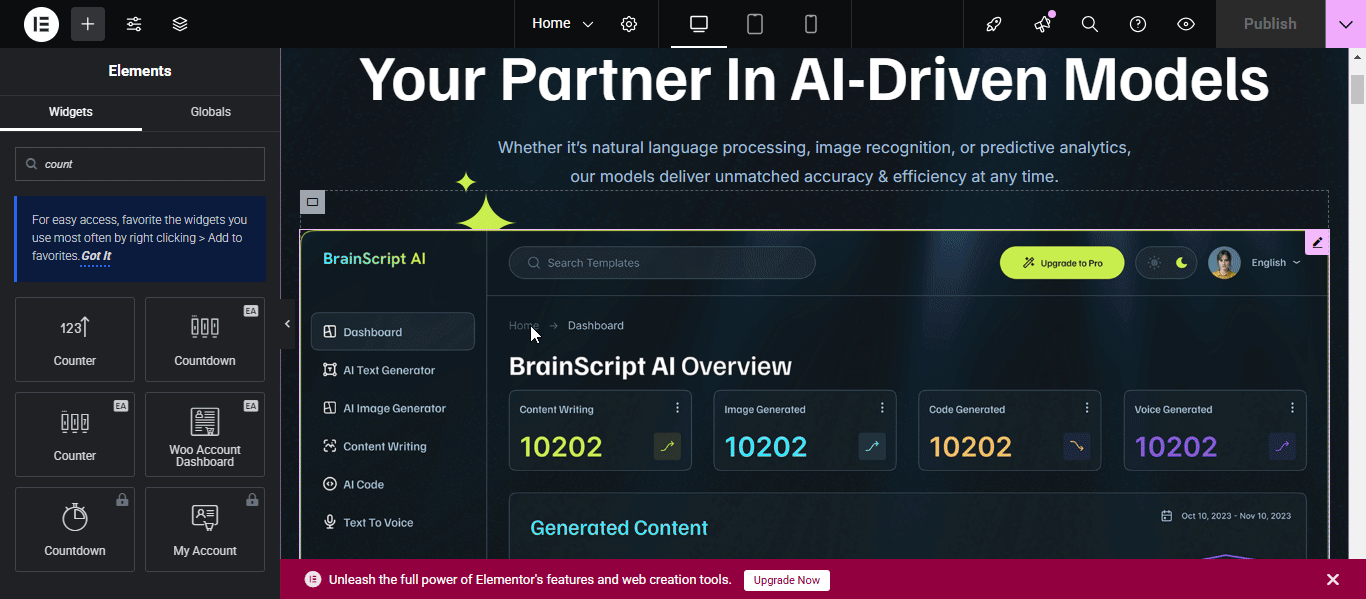Open Code Generated card options menu
The width and height of the screenshot is (1366, 599).
tap(1087, 408)
